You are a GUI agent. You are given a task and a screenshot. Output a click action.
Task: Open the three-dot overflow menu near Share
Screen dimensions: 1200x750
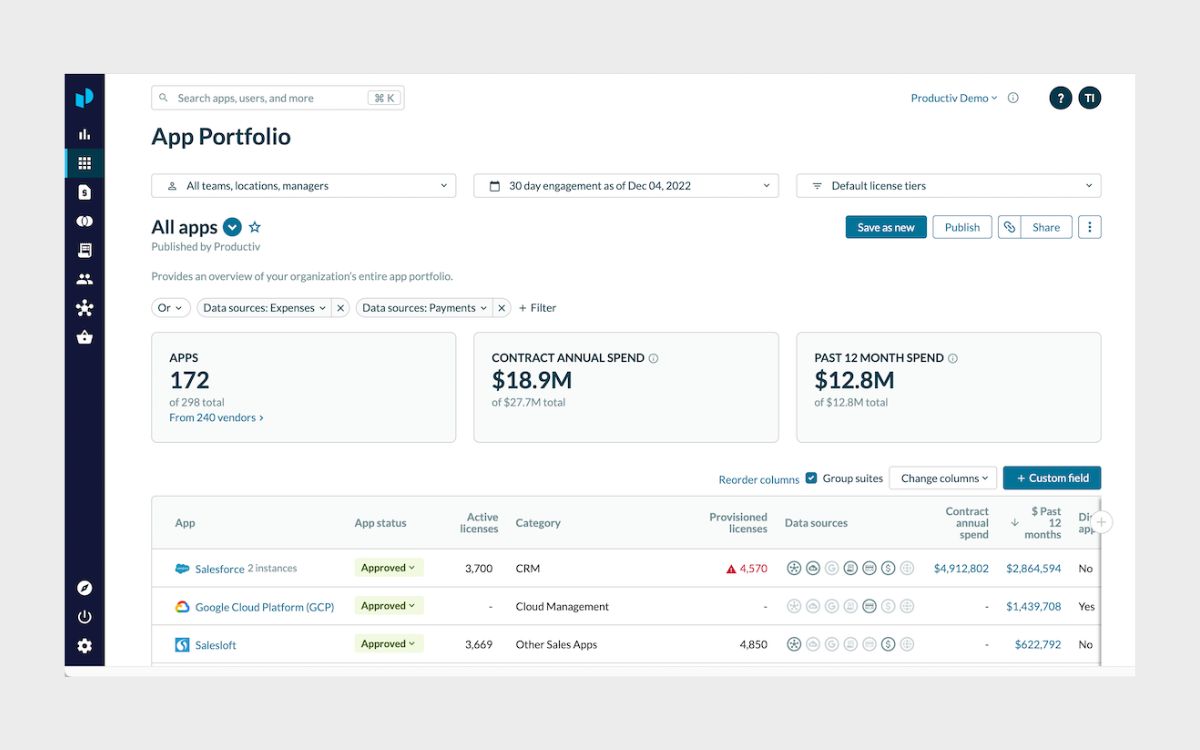[1089, 227]
